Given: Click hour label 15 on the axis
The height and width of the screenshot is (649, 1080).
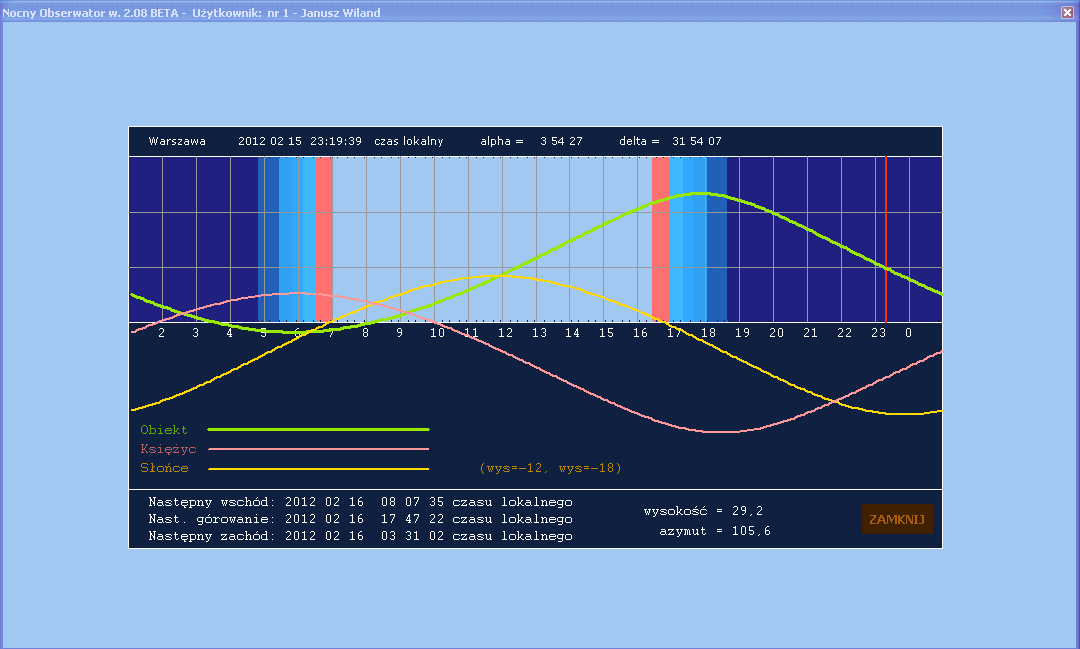Looking at the screenshot, I should [x=606, y=333].
